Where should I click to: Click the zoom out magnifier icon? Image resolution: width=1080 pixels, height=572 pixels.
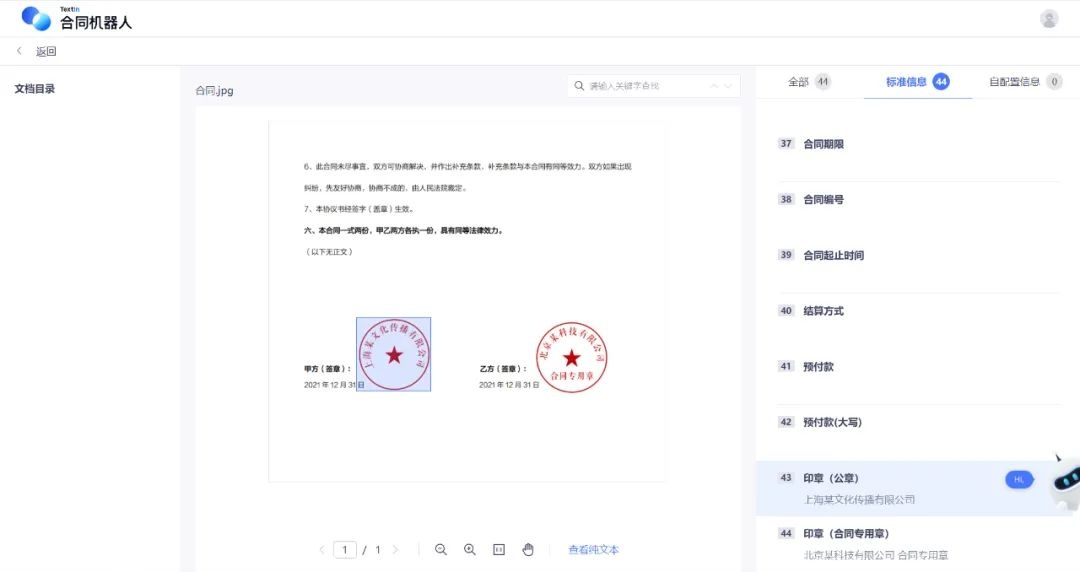(440, 550)
